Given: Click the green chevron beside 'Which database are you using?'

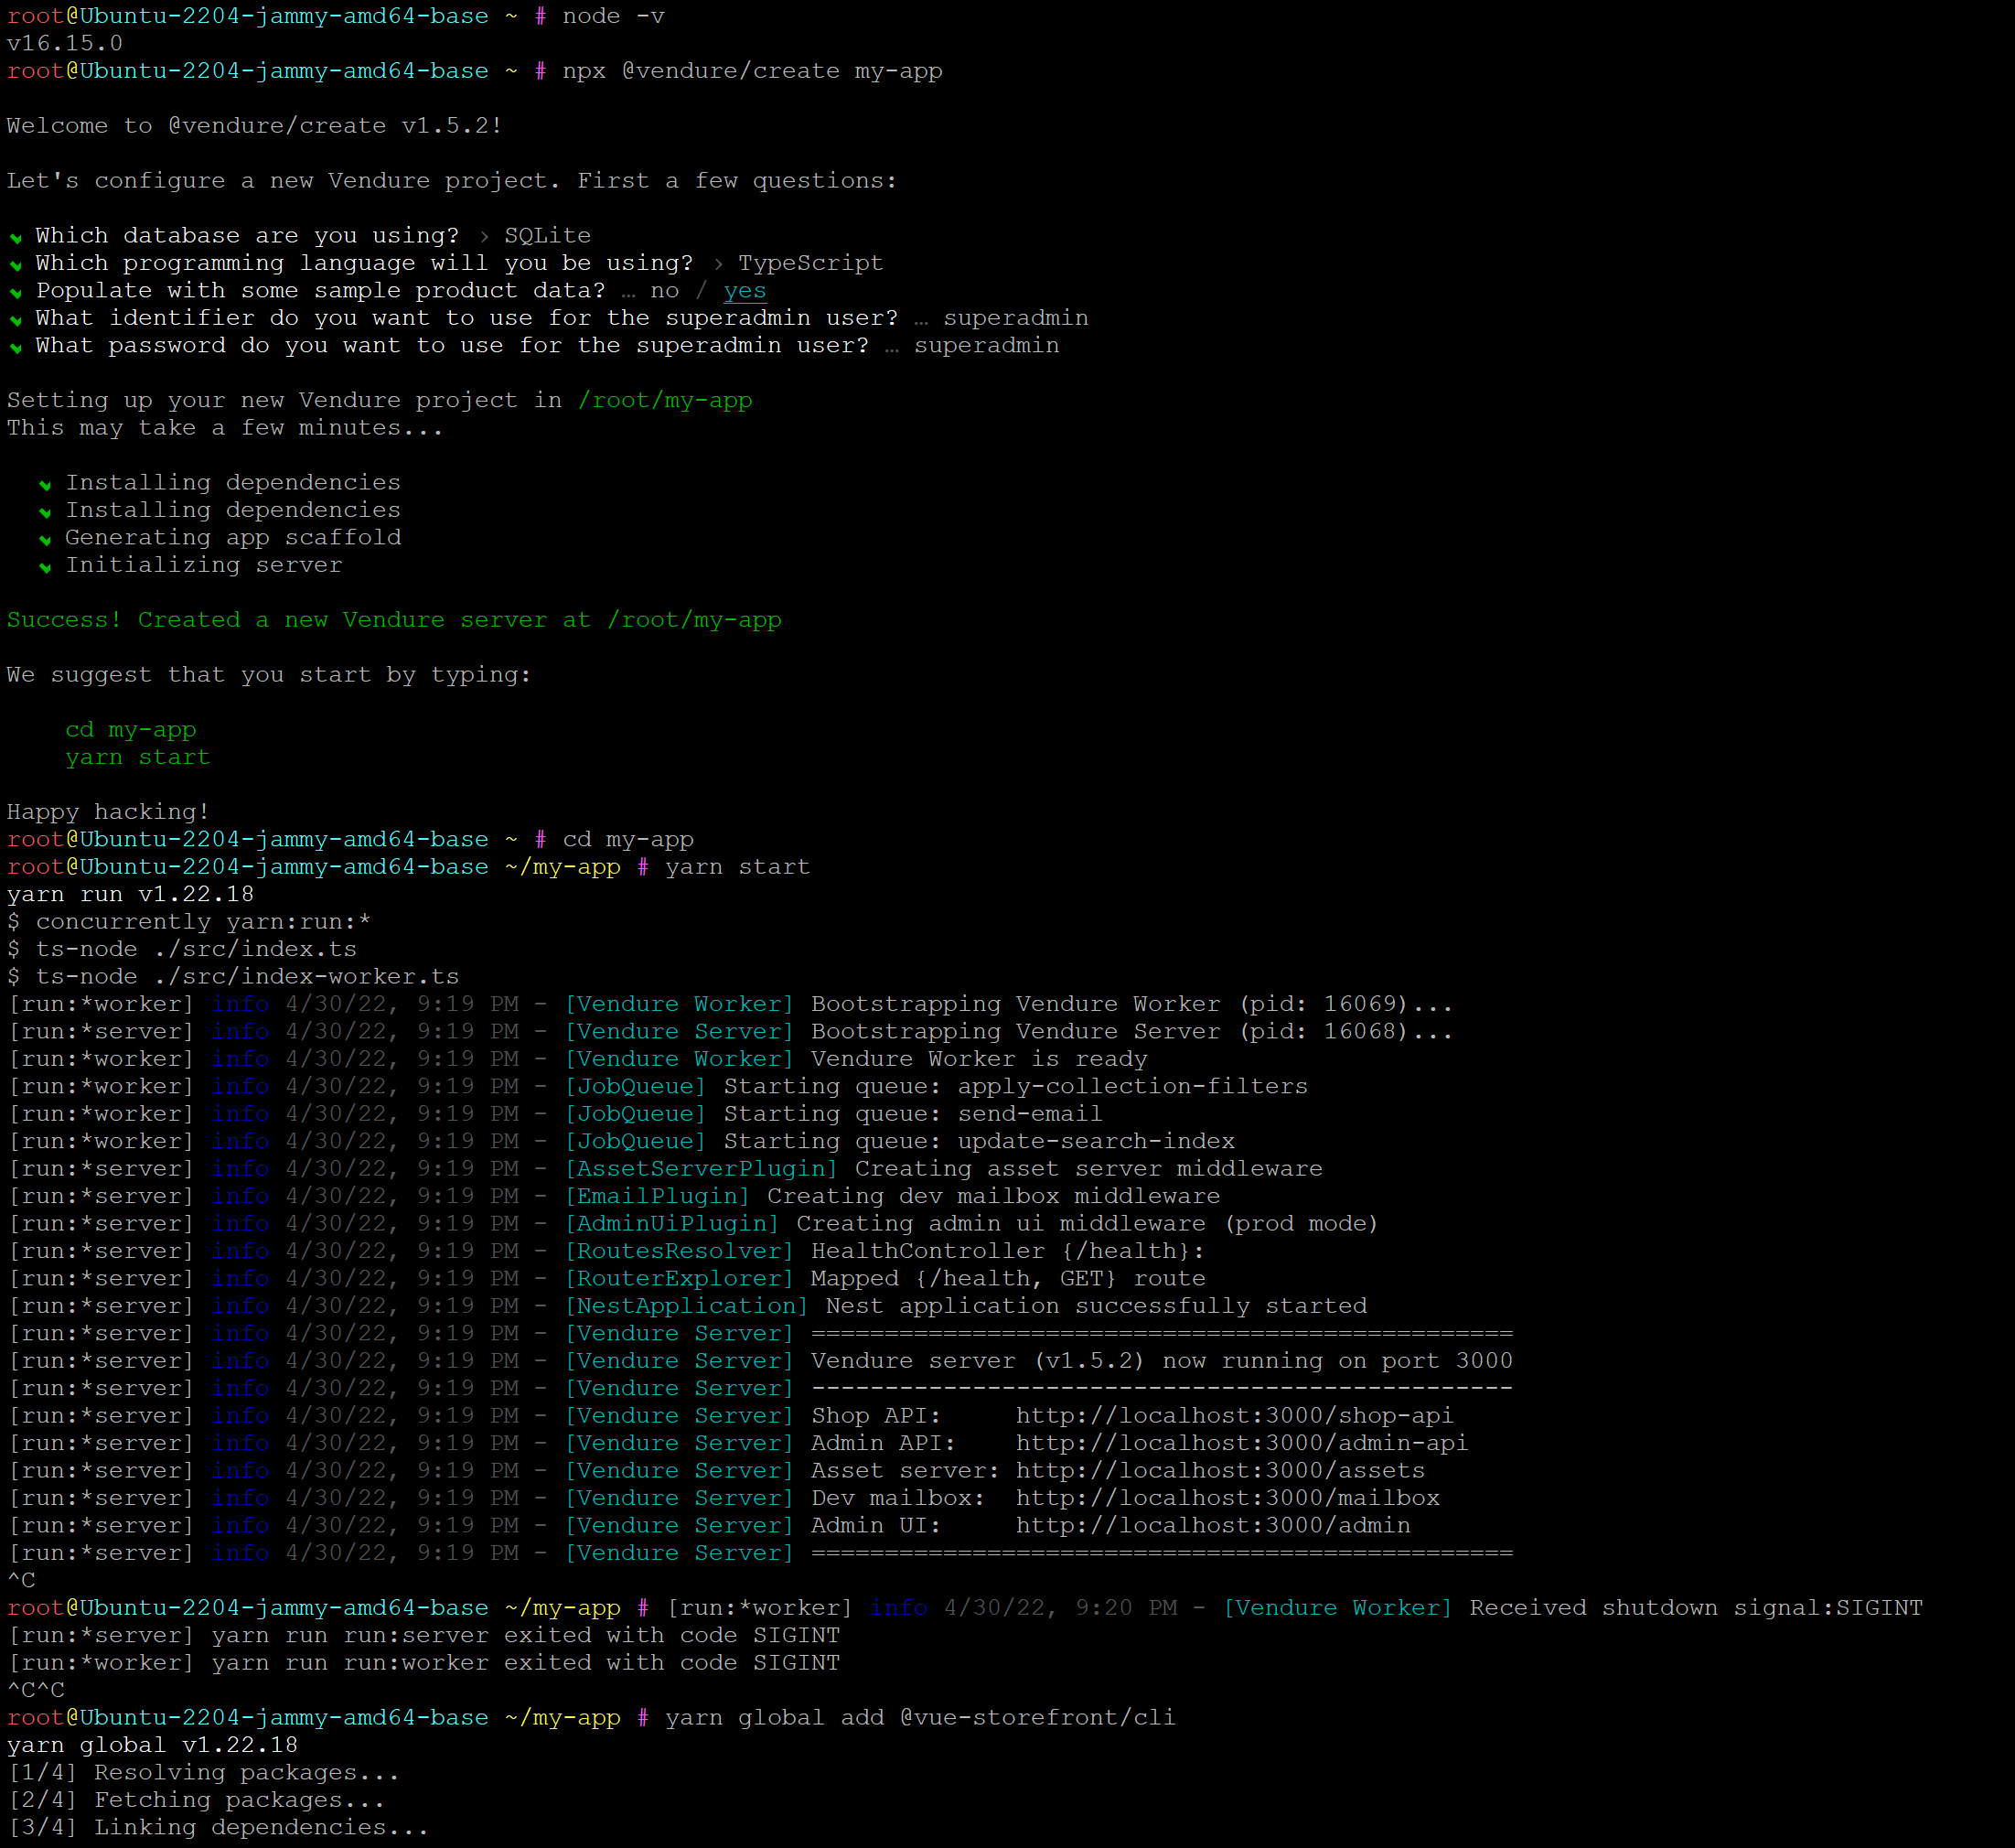Looking at the screenshot, I should click(x=15, y=239).
